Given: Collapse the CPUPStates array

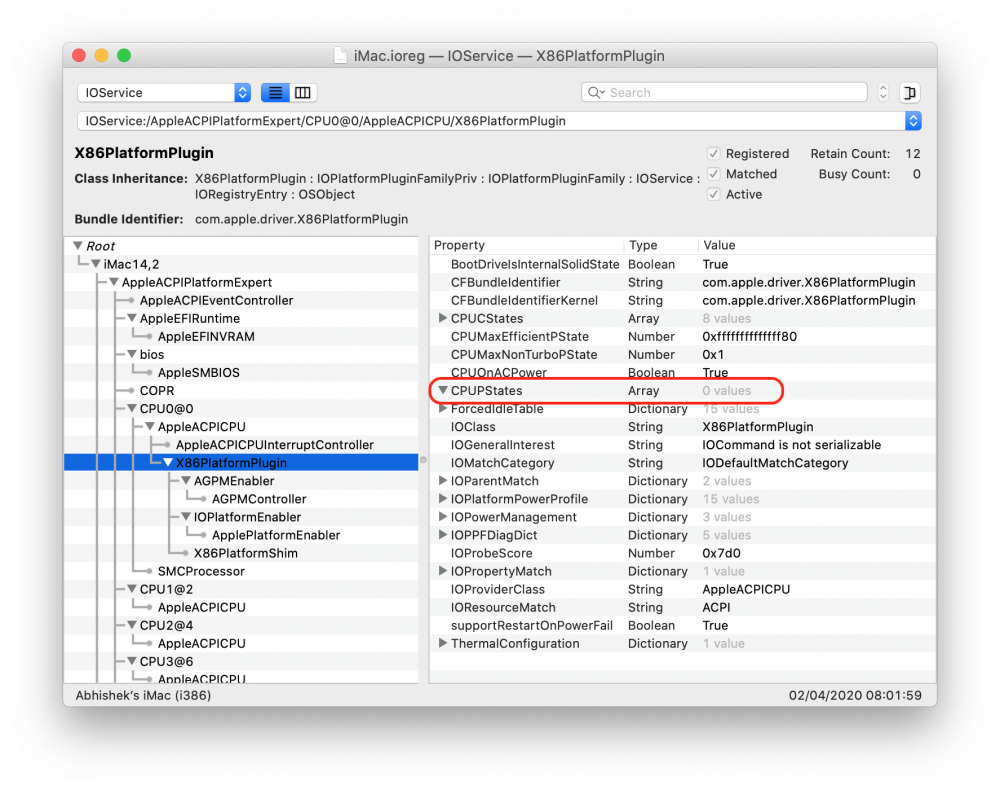Looking at the screenshot, I should point(443,390).
